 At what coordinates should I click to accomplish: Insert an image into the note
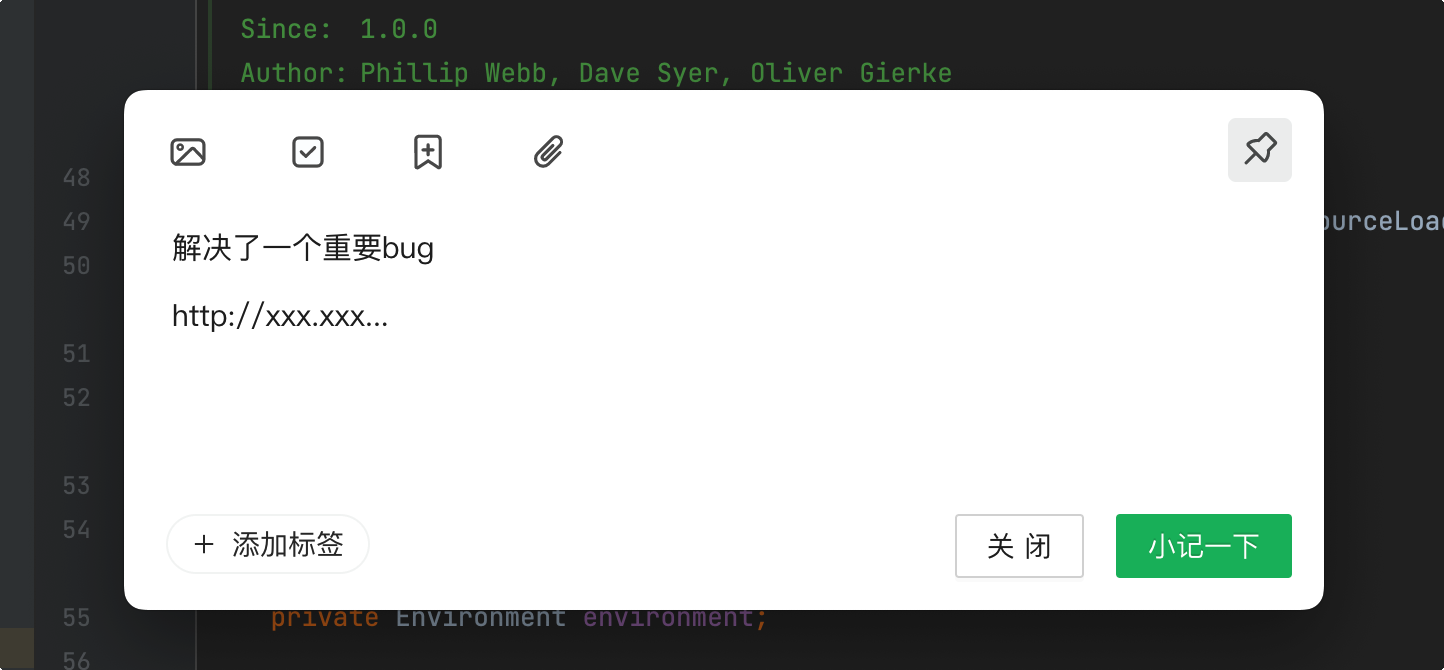(188, 152)
